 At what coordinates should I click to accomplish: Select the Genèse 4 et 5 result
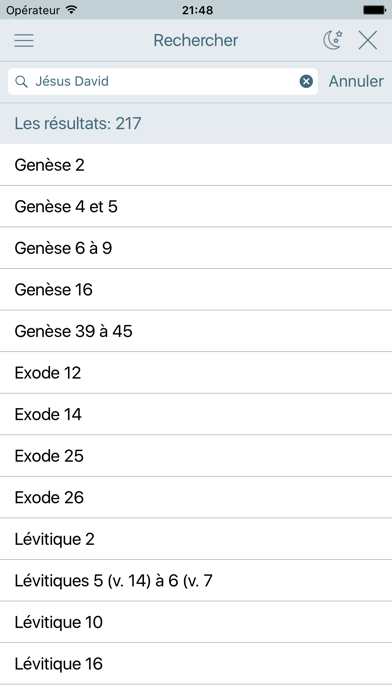click(196, 206)
